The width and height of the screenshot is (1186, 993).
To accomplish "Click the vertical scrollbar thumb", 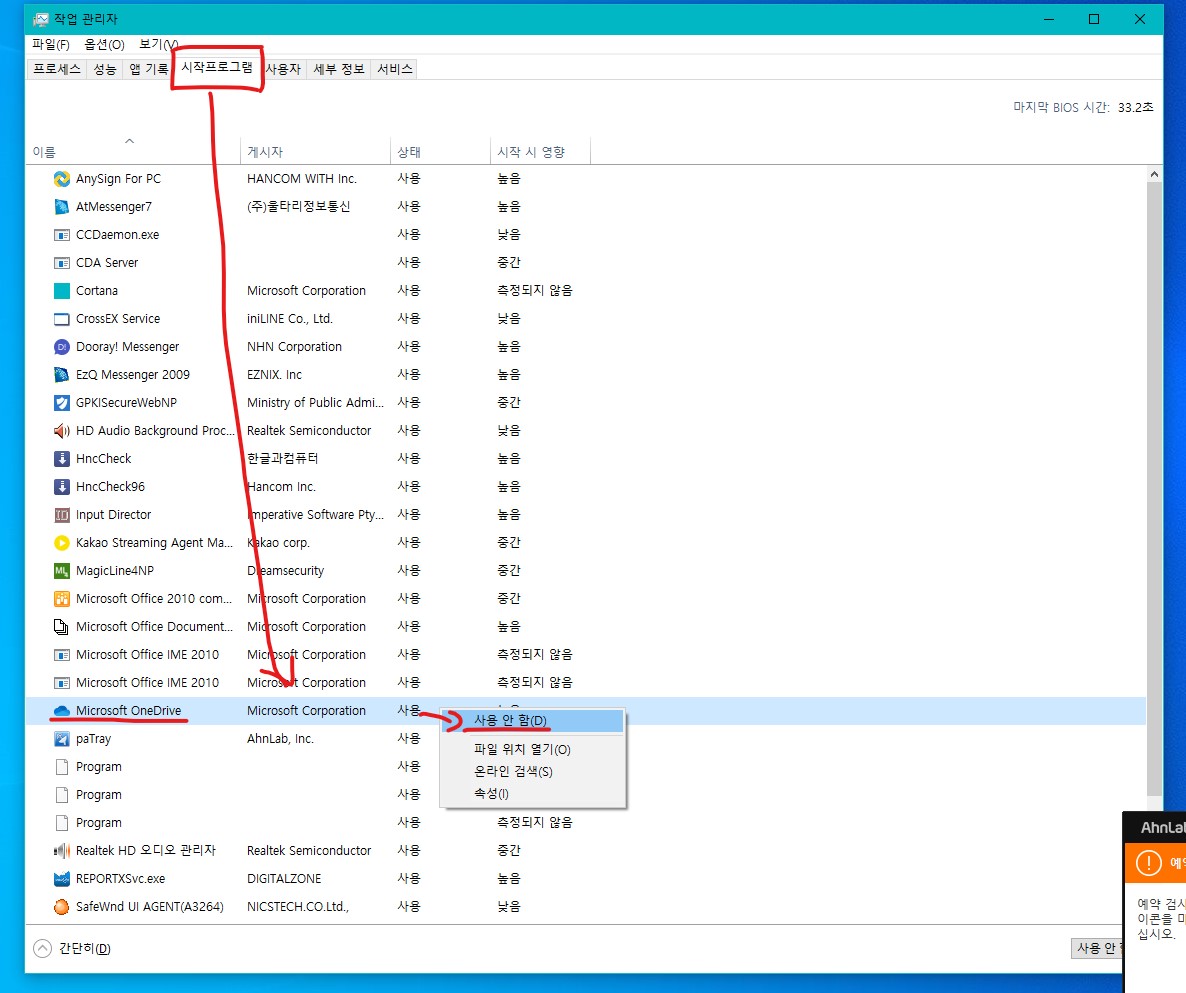I will coord(1154,489).
